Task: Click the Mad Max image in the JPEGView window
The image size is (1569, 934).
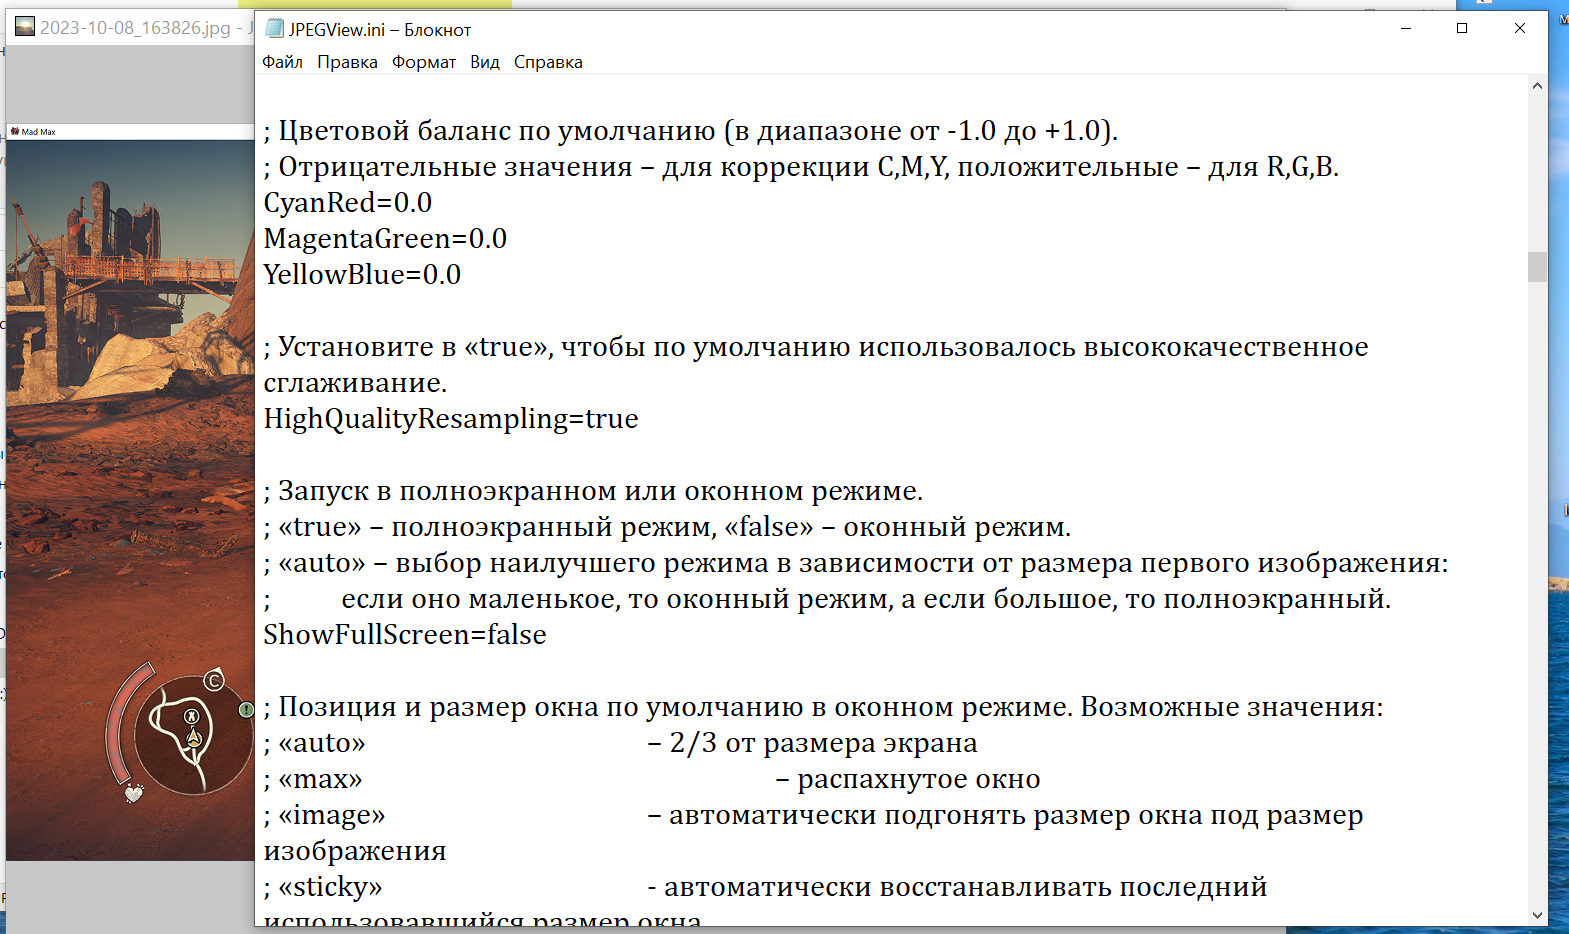Action: pyautogui.click(x=130, y=500)
